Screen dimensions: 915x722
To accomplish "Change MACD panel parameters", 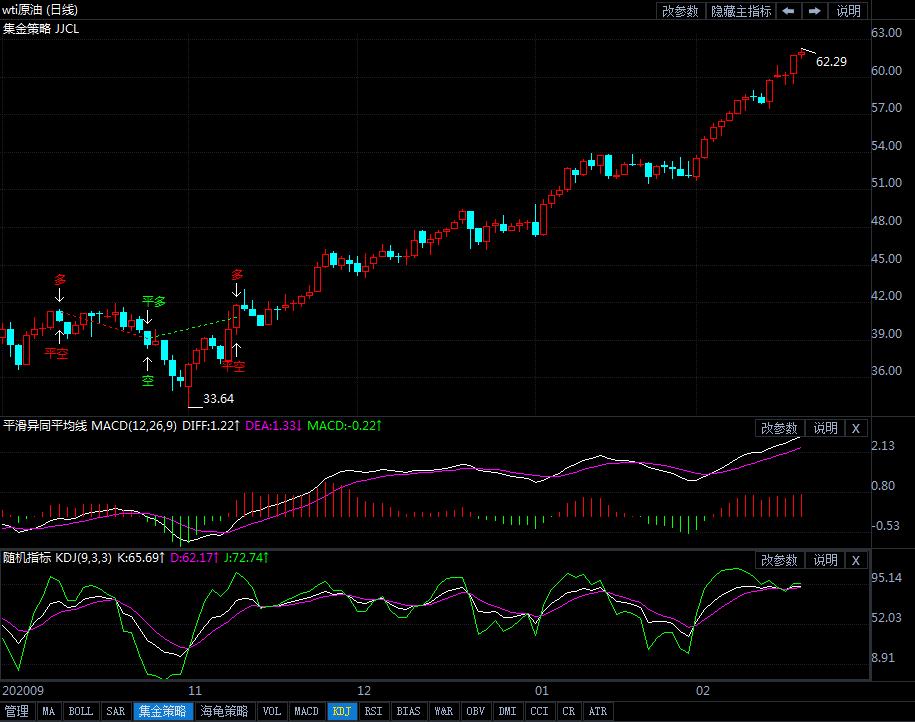I will point(779,428).
